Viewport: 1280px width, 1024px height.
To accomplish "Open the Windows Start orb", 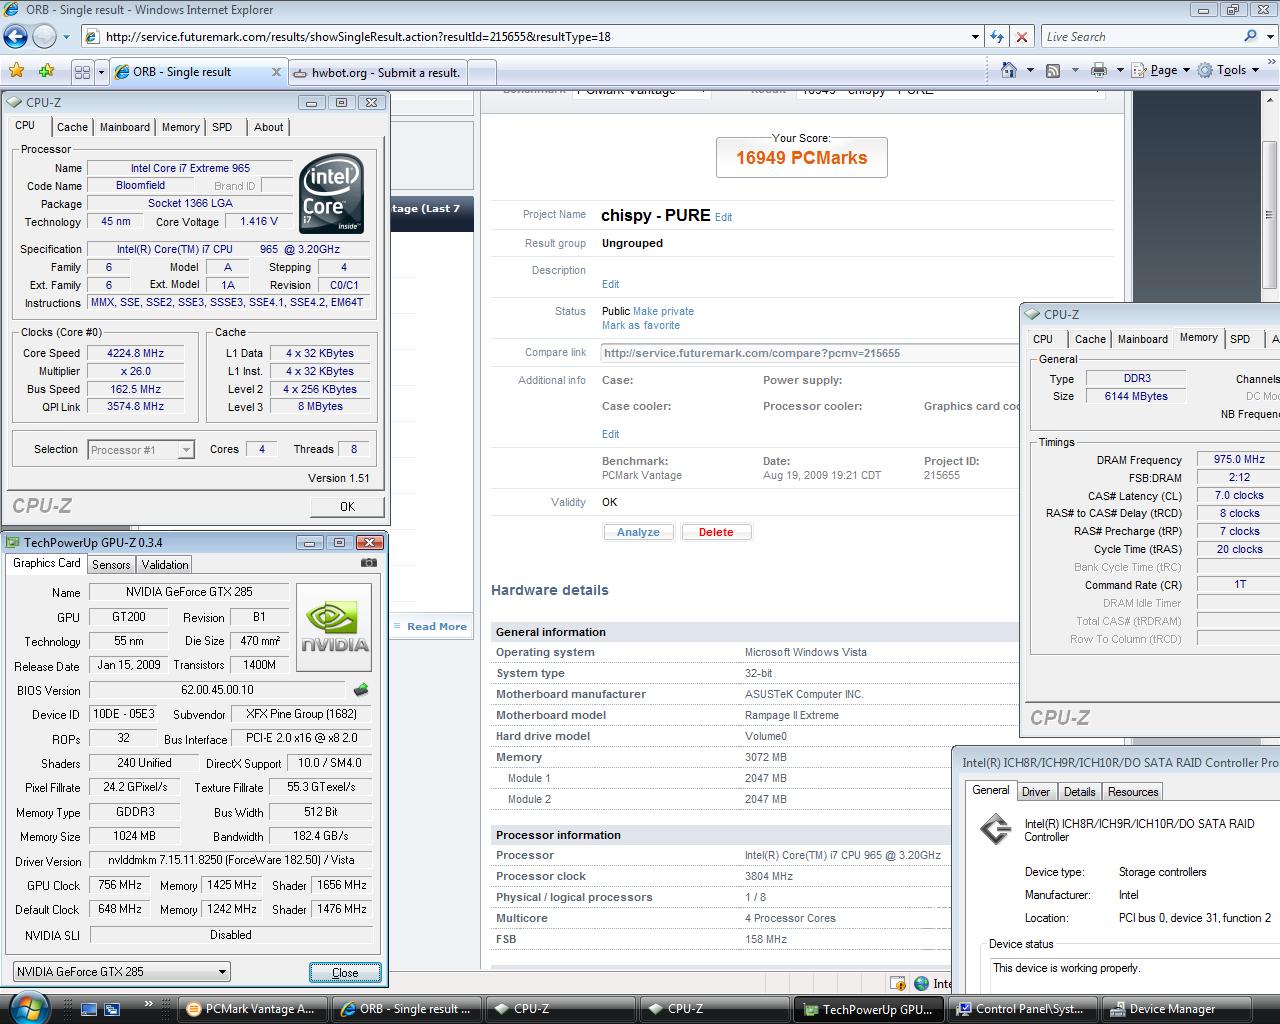I will point(27,1007).
